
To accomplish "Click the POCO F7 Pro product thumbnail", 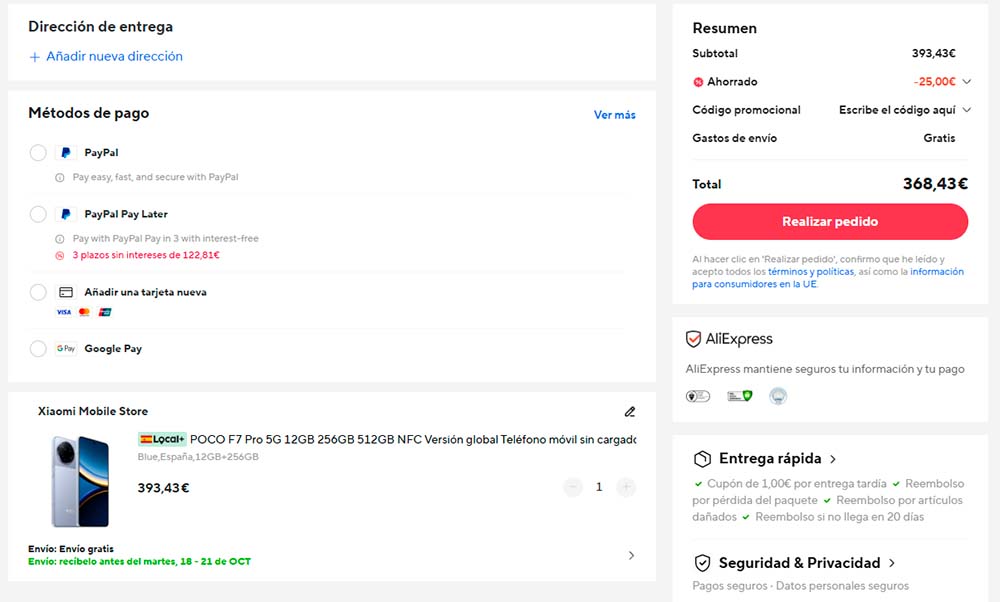I will [80, 481].
